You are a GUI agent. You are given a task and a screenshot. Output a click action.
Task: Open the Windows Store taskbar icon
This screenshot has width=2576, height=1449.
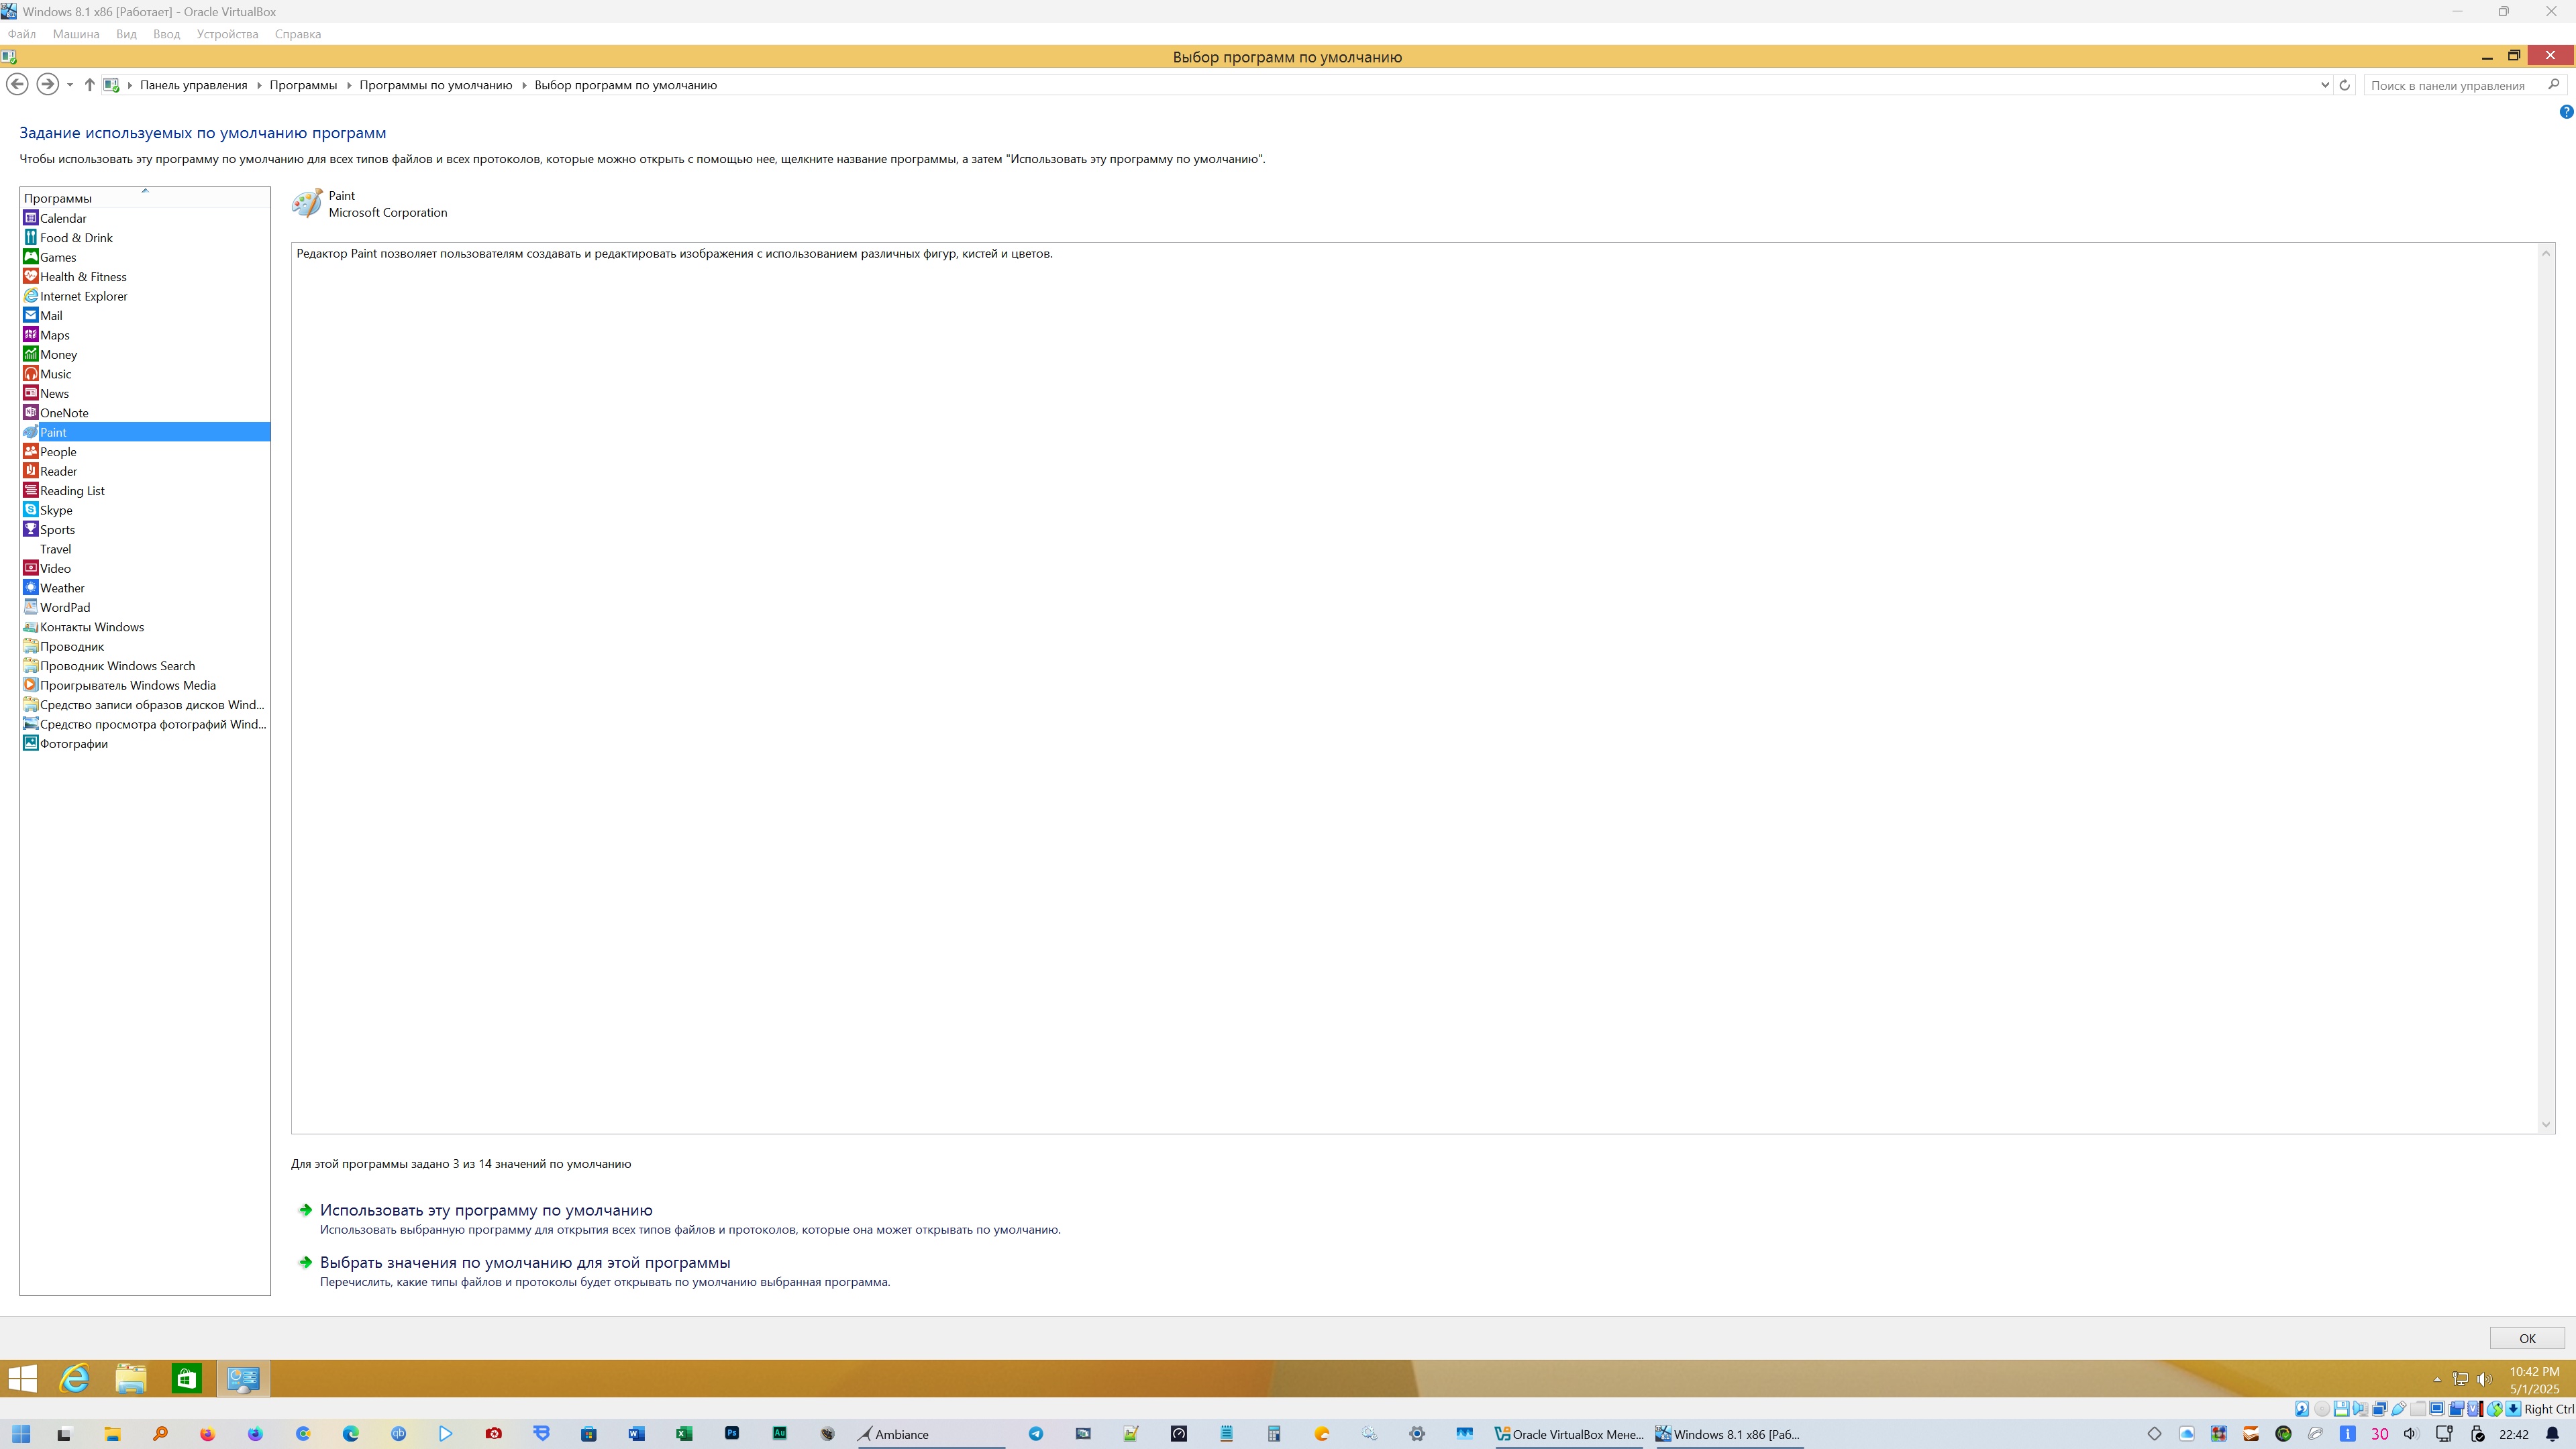pyautogui.click(x=186, y=1379)
